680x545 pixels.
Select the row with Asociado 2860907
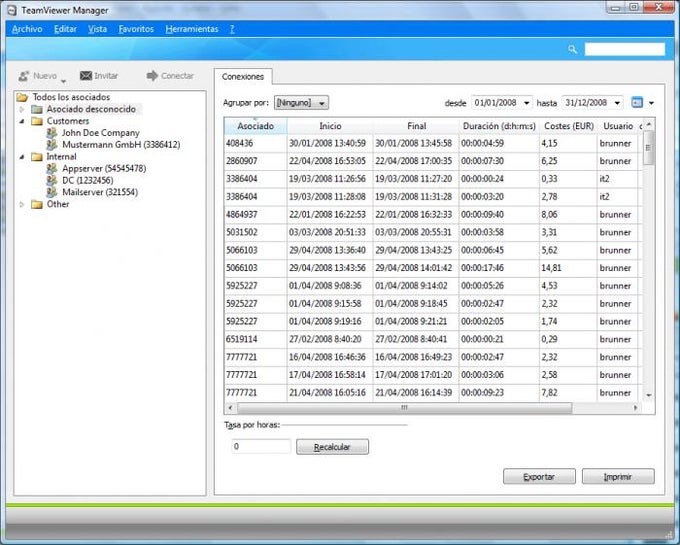(432, 161)
